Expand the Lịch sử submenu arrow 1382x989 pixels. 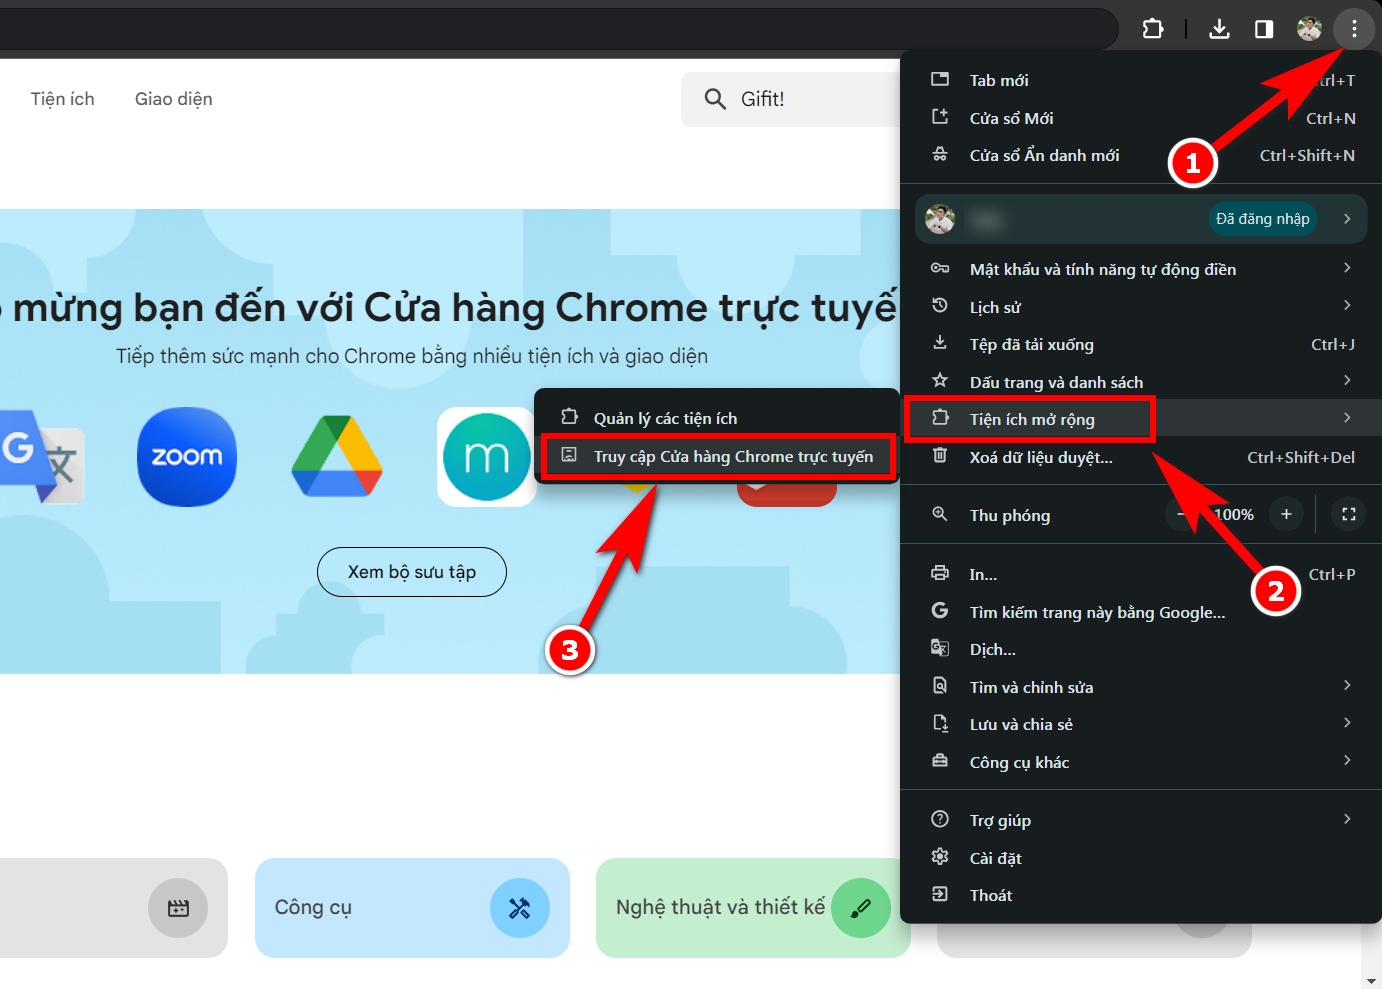[1347, 306]
